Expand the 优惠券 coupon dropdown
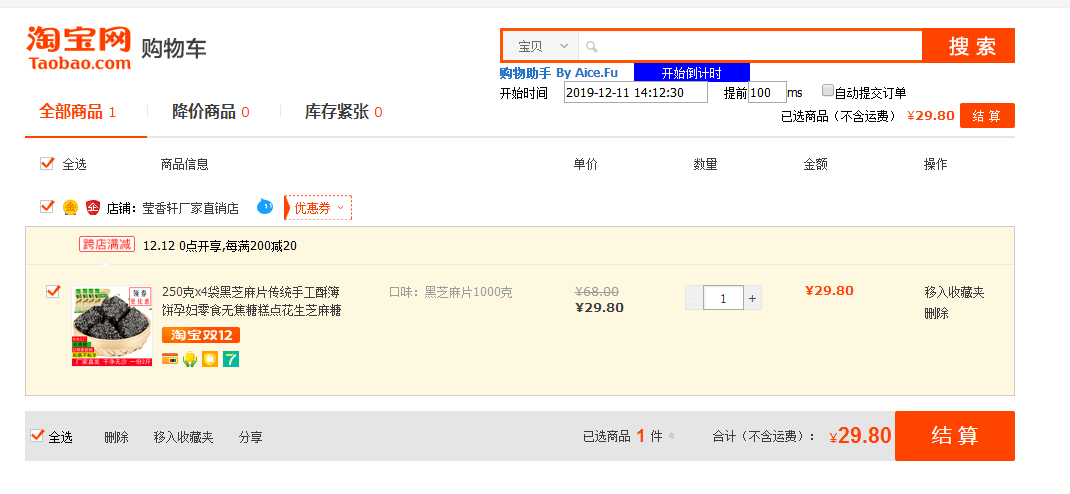1070x494 pixels. [x=318, y=207]
